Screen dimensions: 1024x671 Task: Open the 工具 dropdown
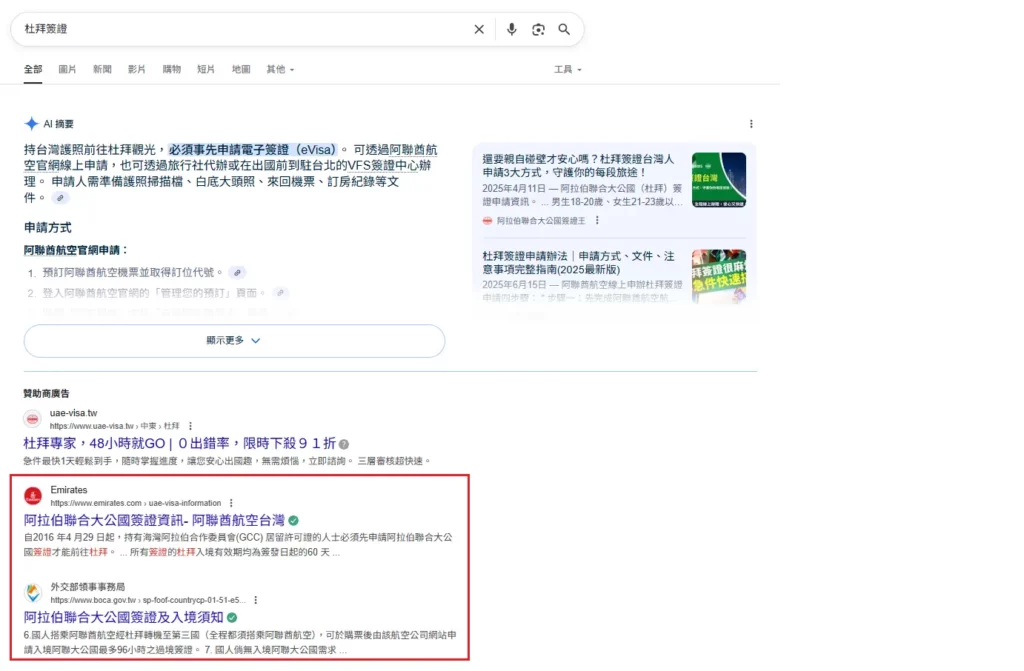click(x=568, y=69)
